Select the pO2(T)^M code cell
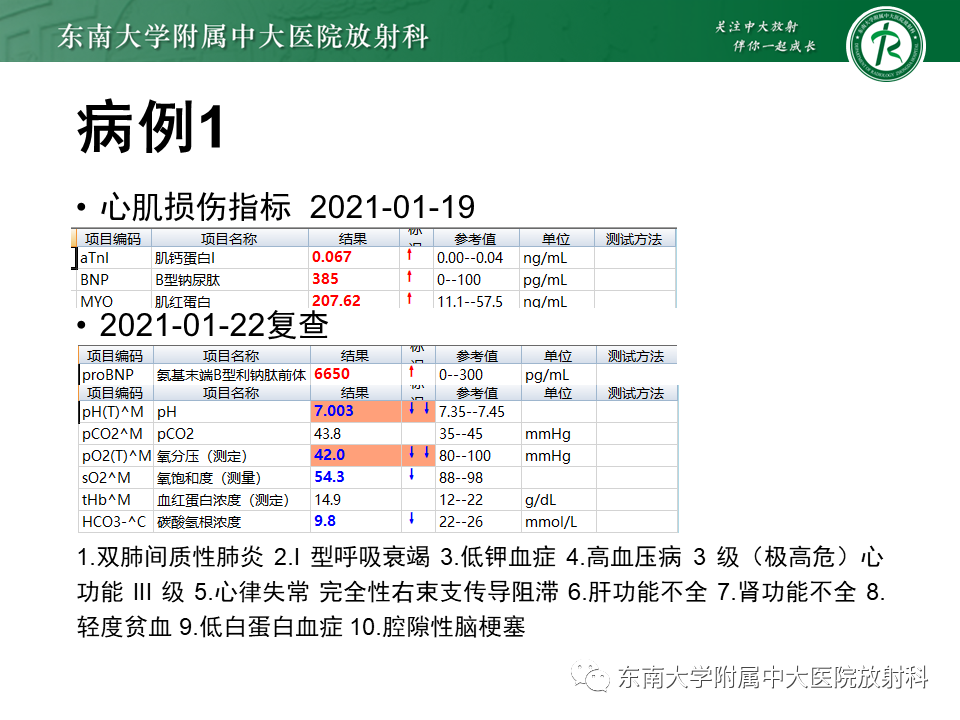This screenshot has height=720, width=960. pos(116,456)
